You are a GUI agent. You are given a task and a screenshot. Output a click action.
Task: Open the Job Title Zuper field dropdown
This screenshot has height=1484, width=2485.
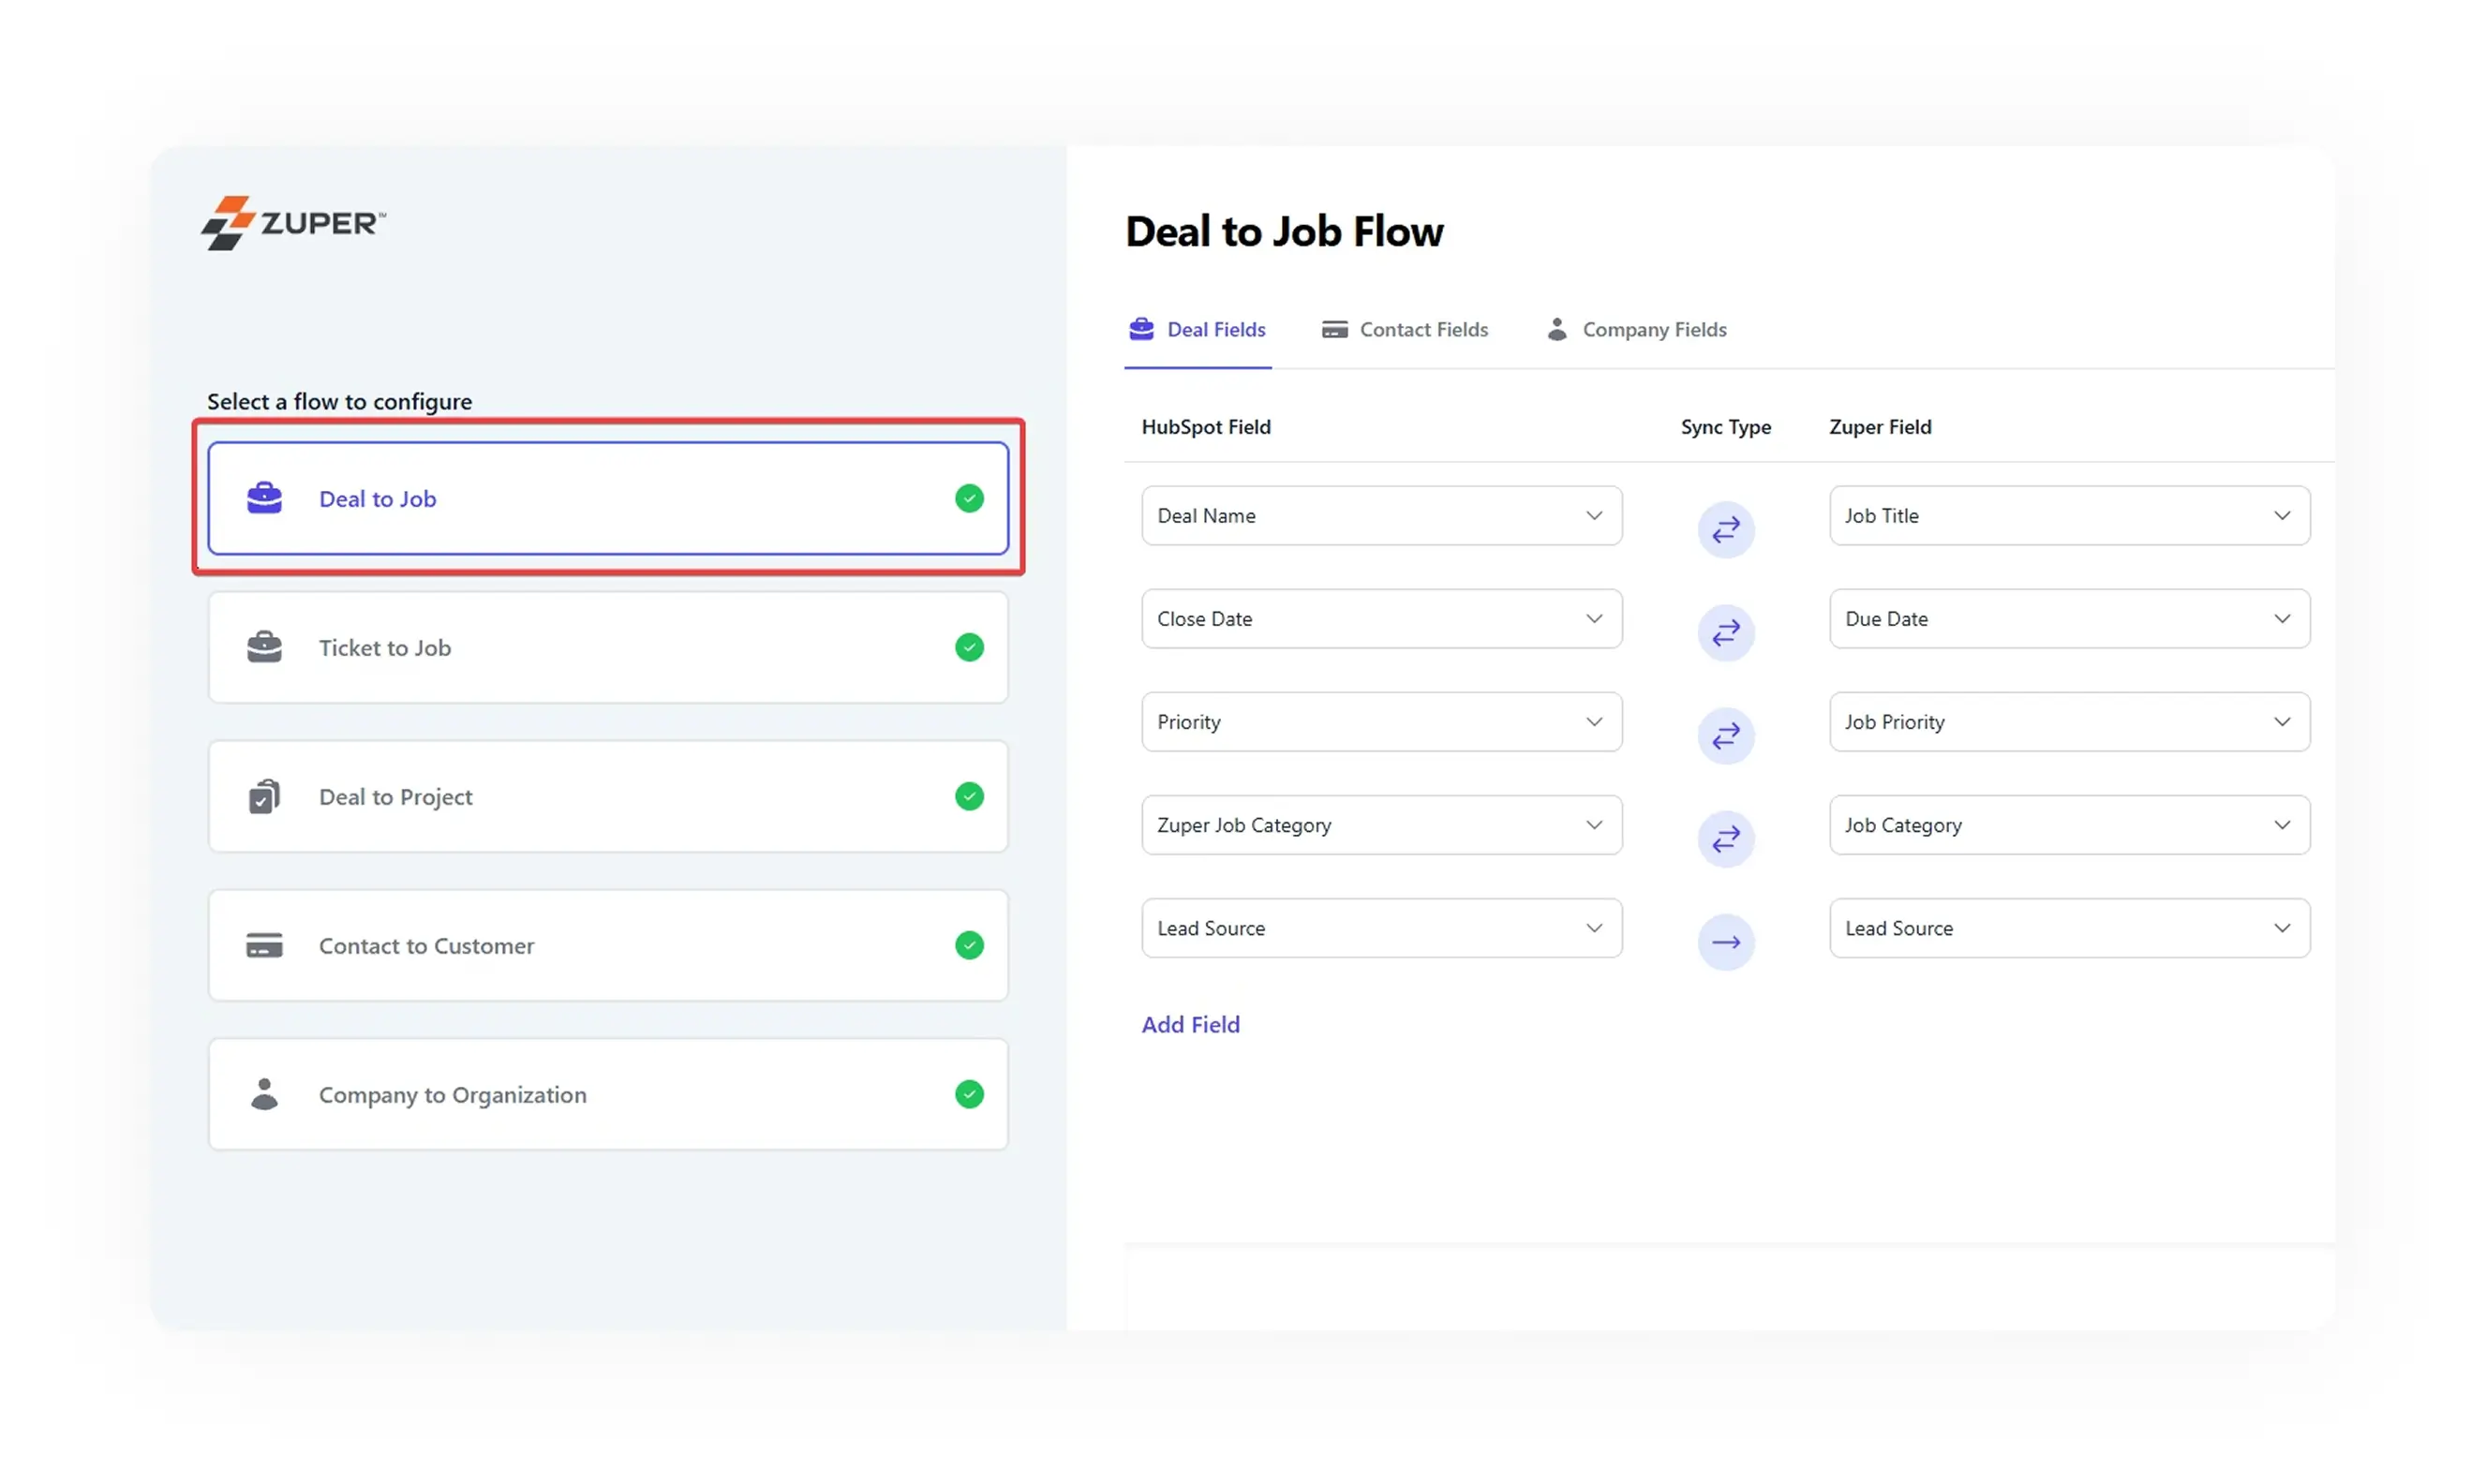coord(2069,516)
